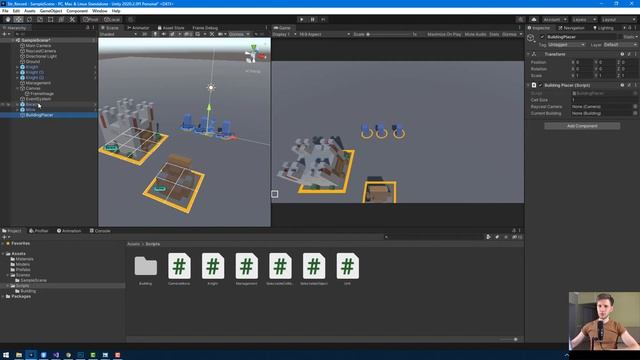Open the Transform component preset icon
640x360 pixels.
[629, 54]
